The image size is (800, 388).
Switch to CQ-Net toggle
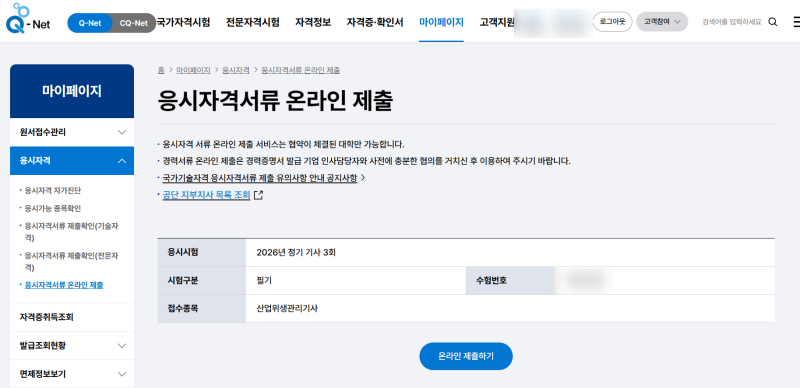pyautogui.click(x=134, y=23)
